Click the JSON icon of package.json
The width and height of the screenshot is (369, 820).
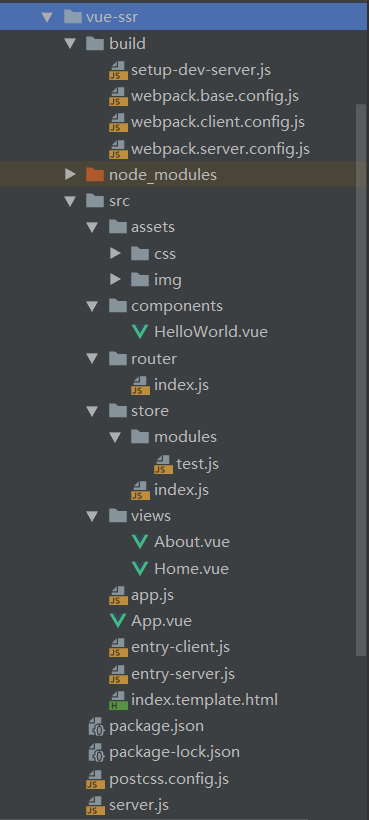pyautogui.click(x=96, y=726)
